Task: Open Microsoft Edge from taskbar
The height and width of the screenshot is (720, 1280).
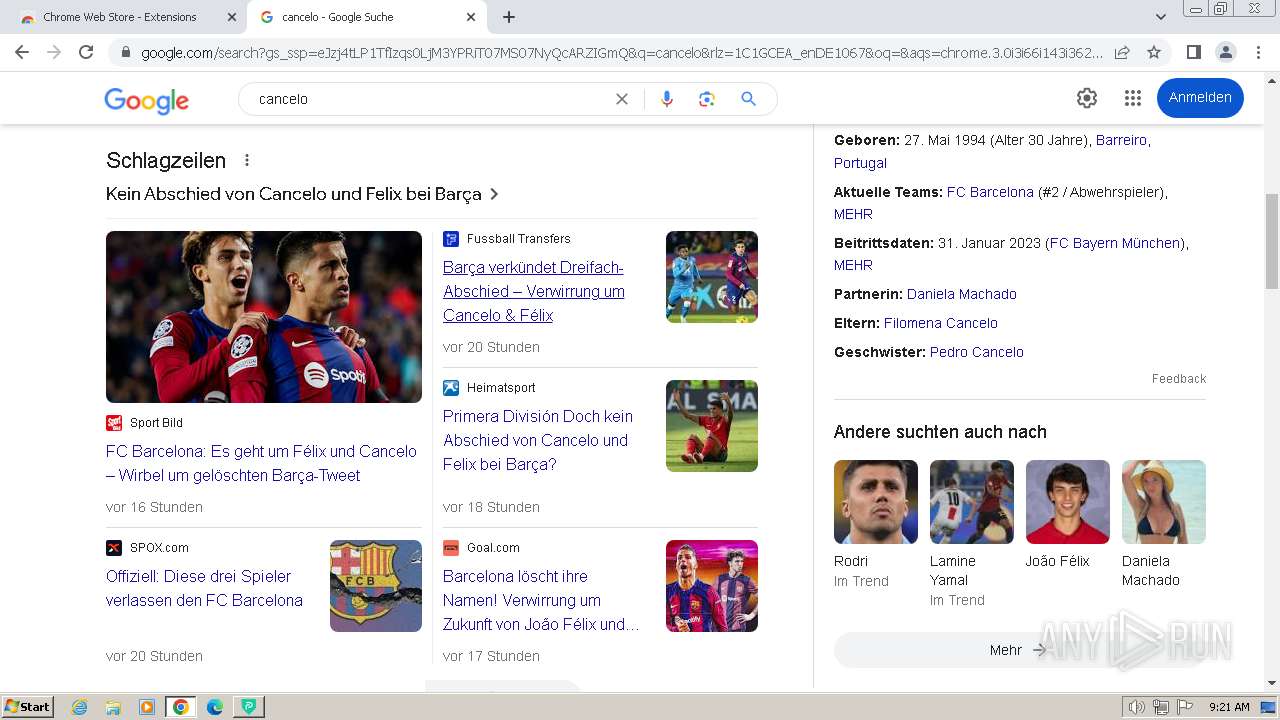Action: [214, 707]
